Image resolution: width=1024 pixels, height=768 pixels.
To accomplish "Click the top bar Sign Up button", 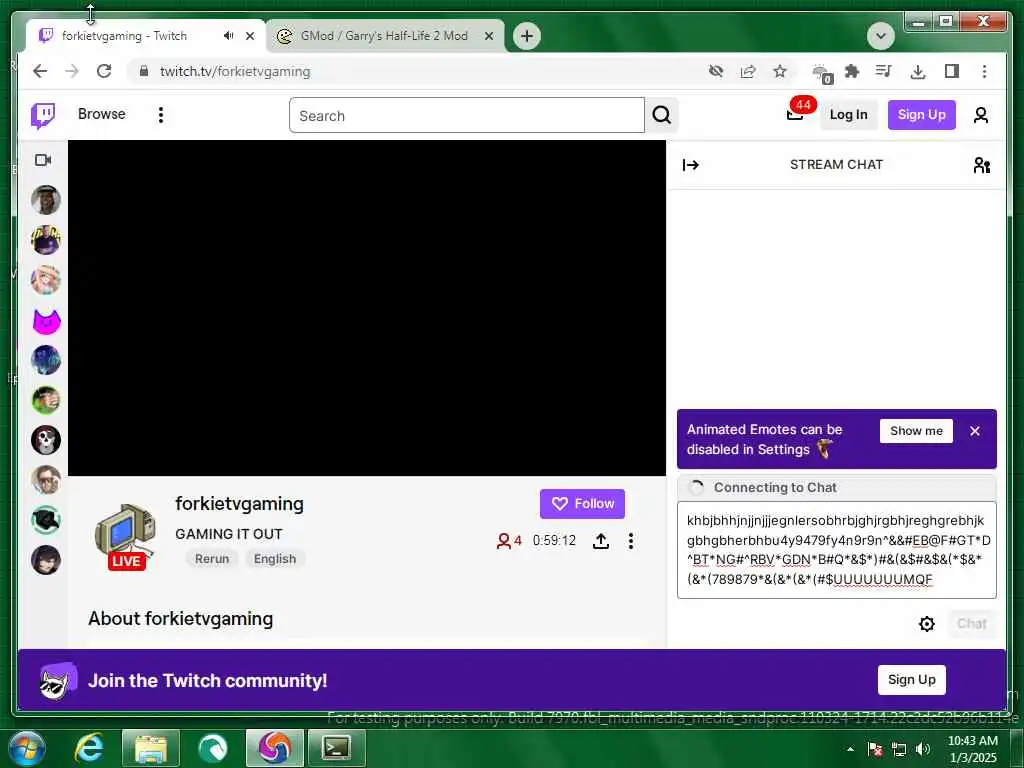I will 921,115.
